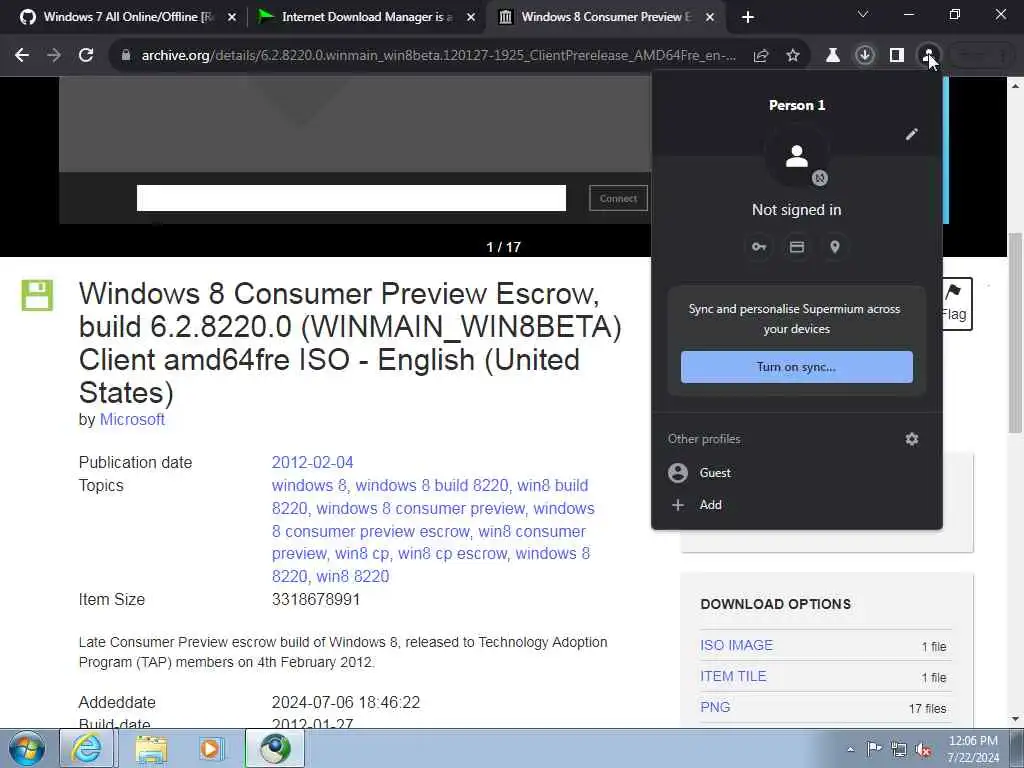View site information lock icon
The image size is (1024, 768).
click(x=126, y=56)
